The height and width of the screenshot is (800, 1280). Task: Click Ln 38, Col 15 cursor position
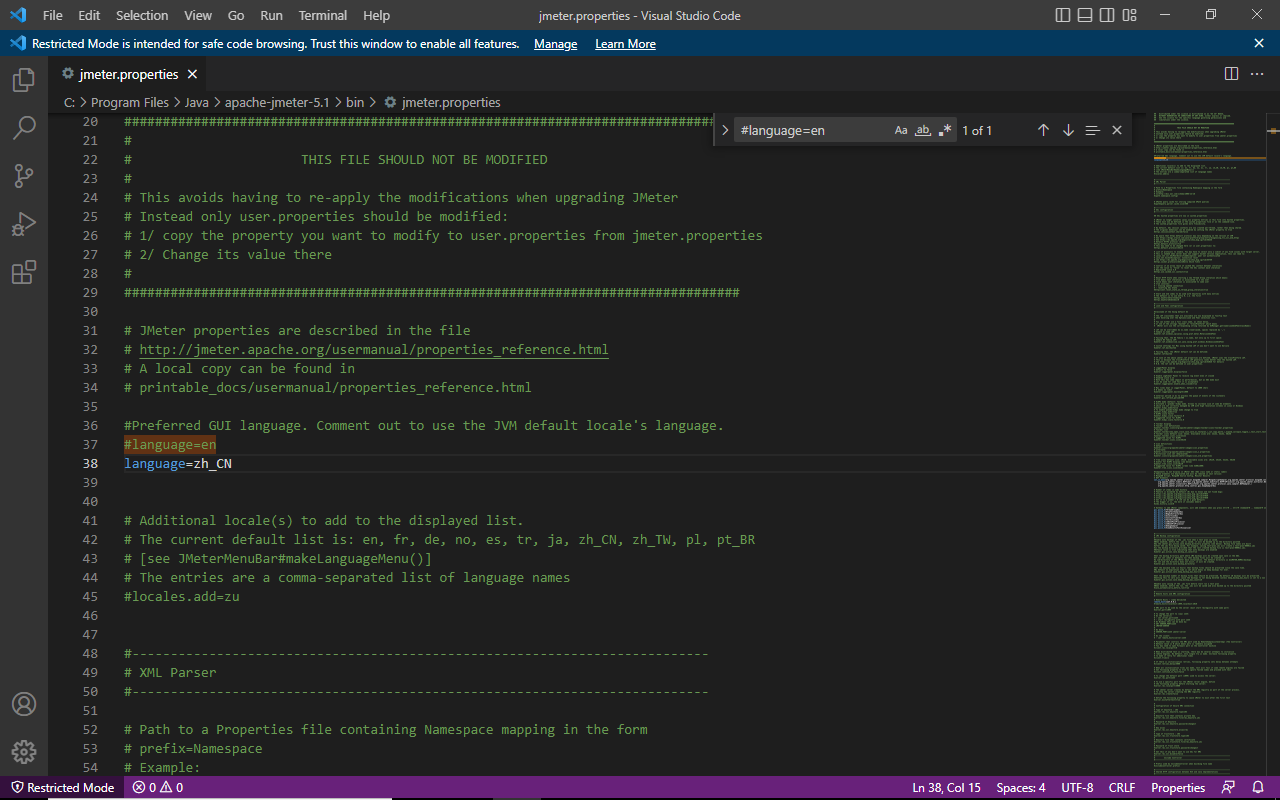tap(946, 788)
